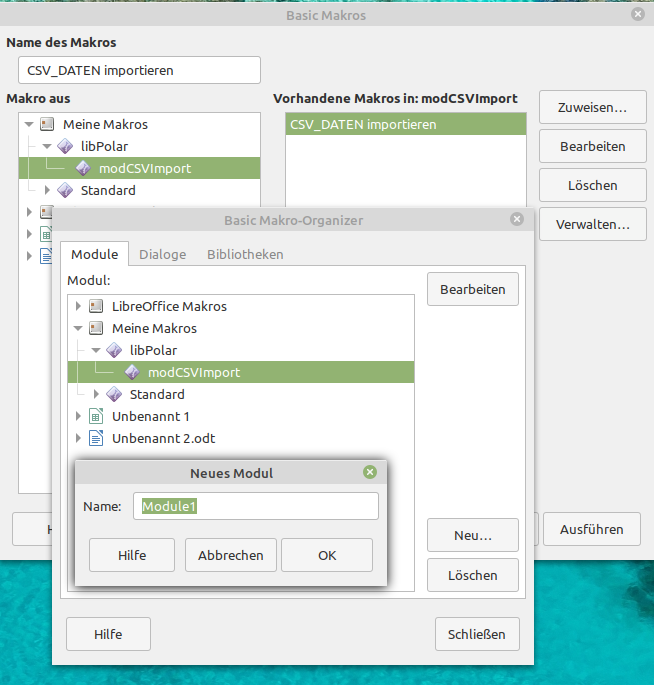Select modCSVImport row in Basic Makros tree

click(139, 168)
